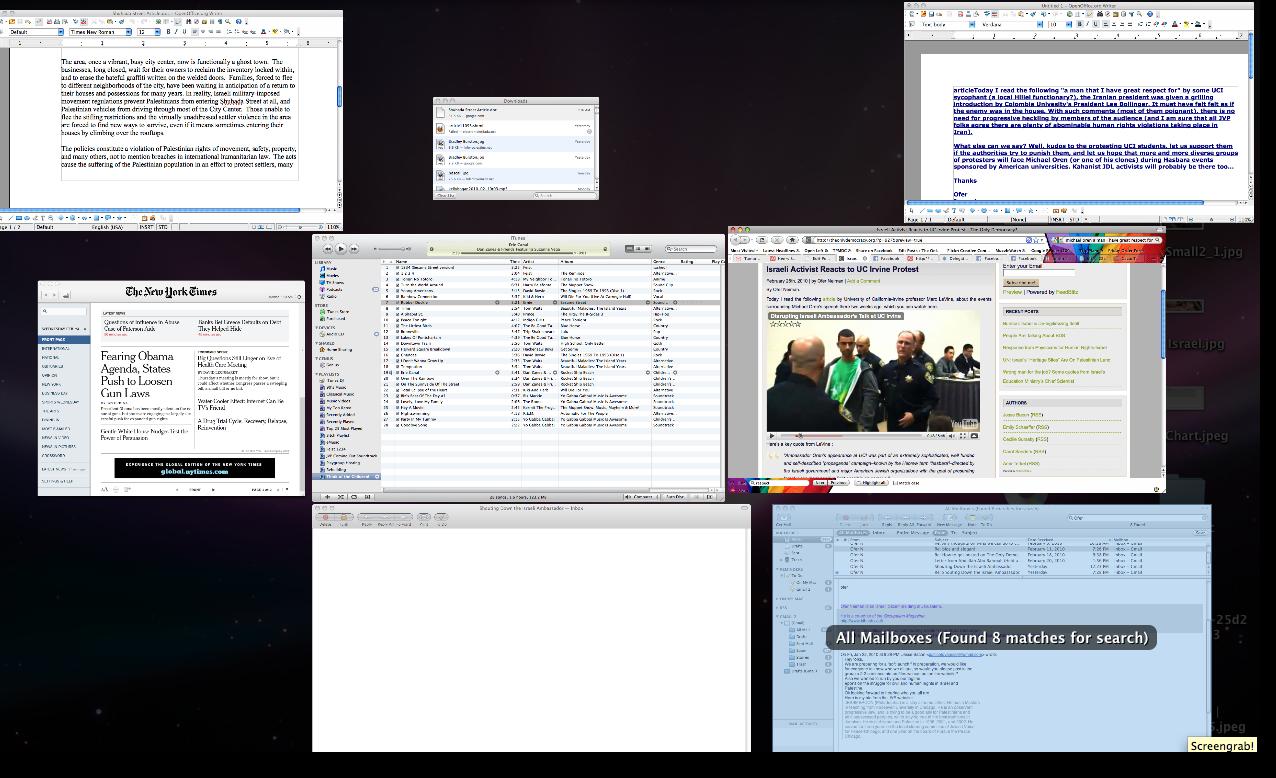
Task: Turn on shuffle in iTunes
Action: point(340,496)
